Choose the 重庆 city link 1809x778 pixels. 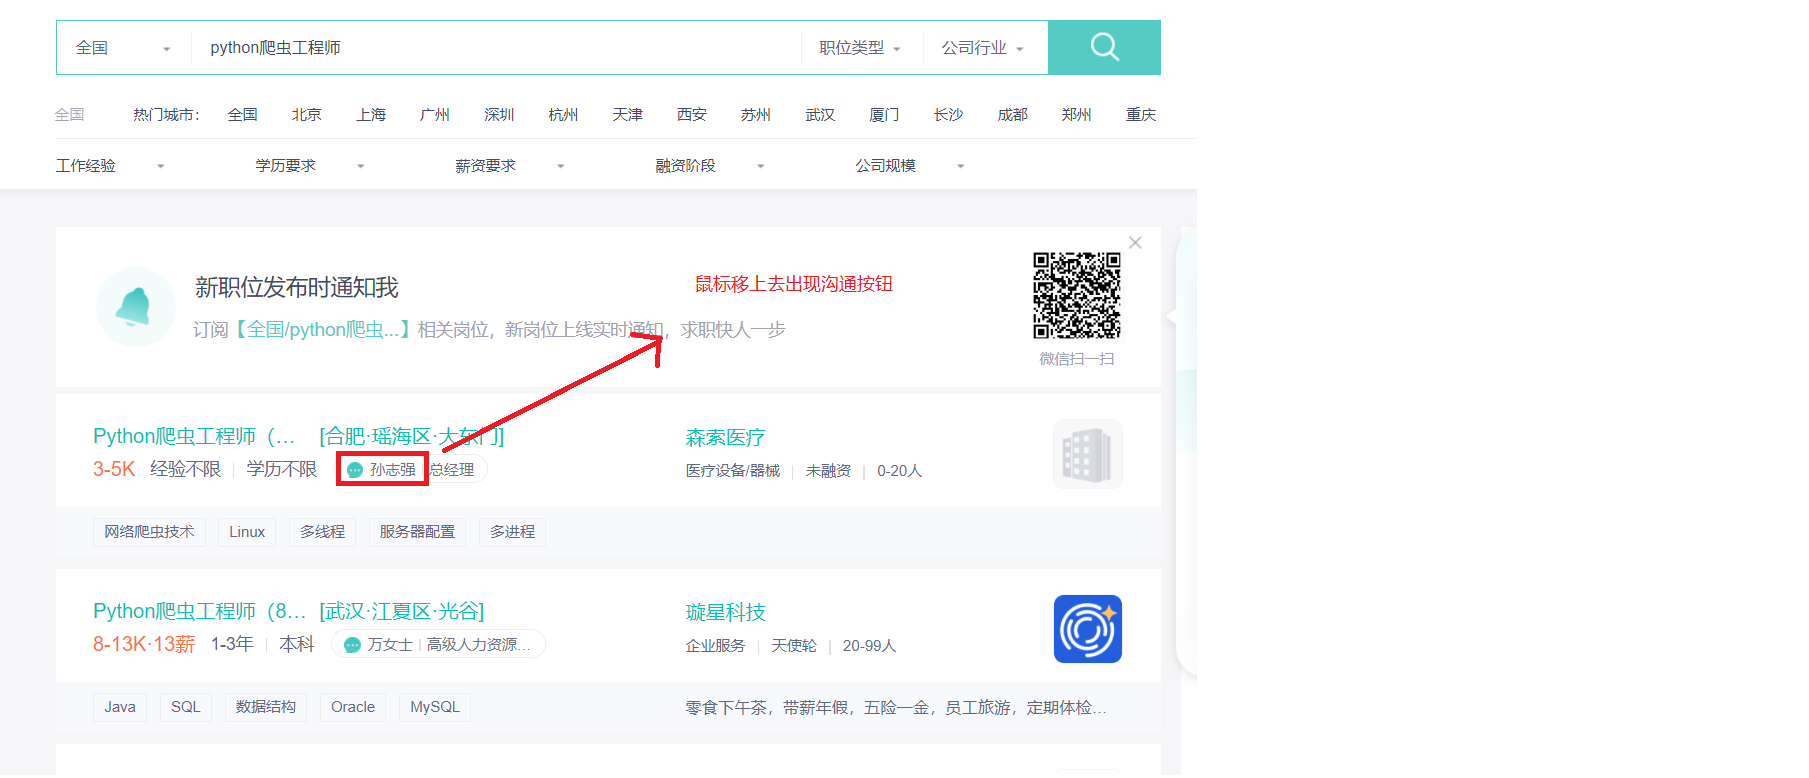pyautogui.click(x=1141, y=115)
